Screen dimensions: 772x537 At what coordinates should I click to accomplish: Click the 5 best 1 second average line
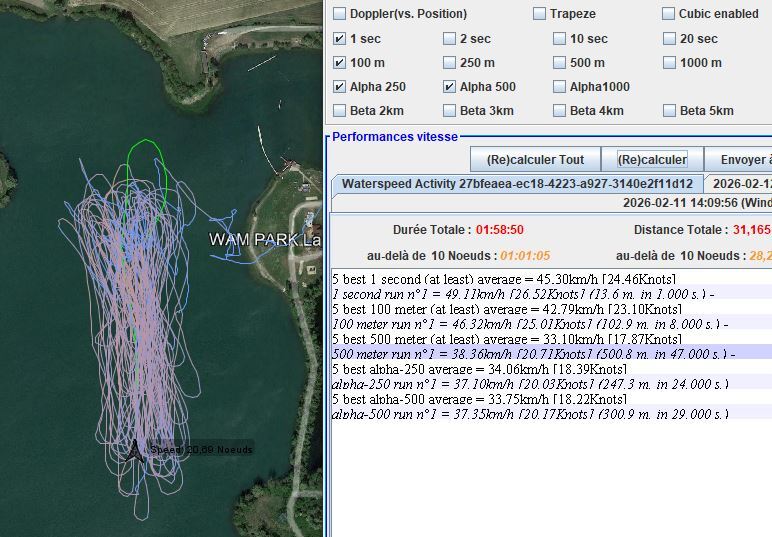[x=551, y=279]
